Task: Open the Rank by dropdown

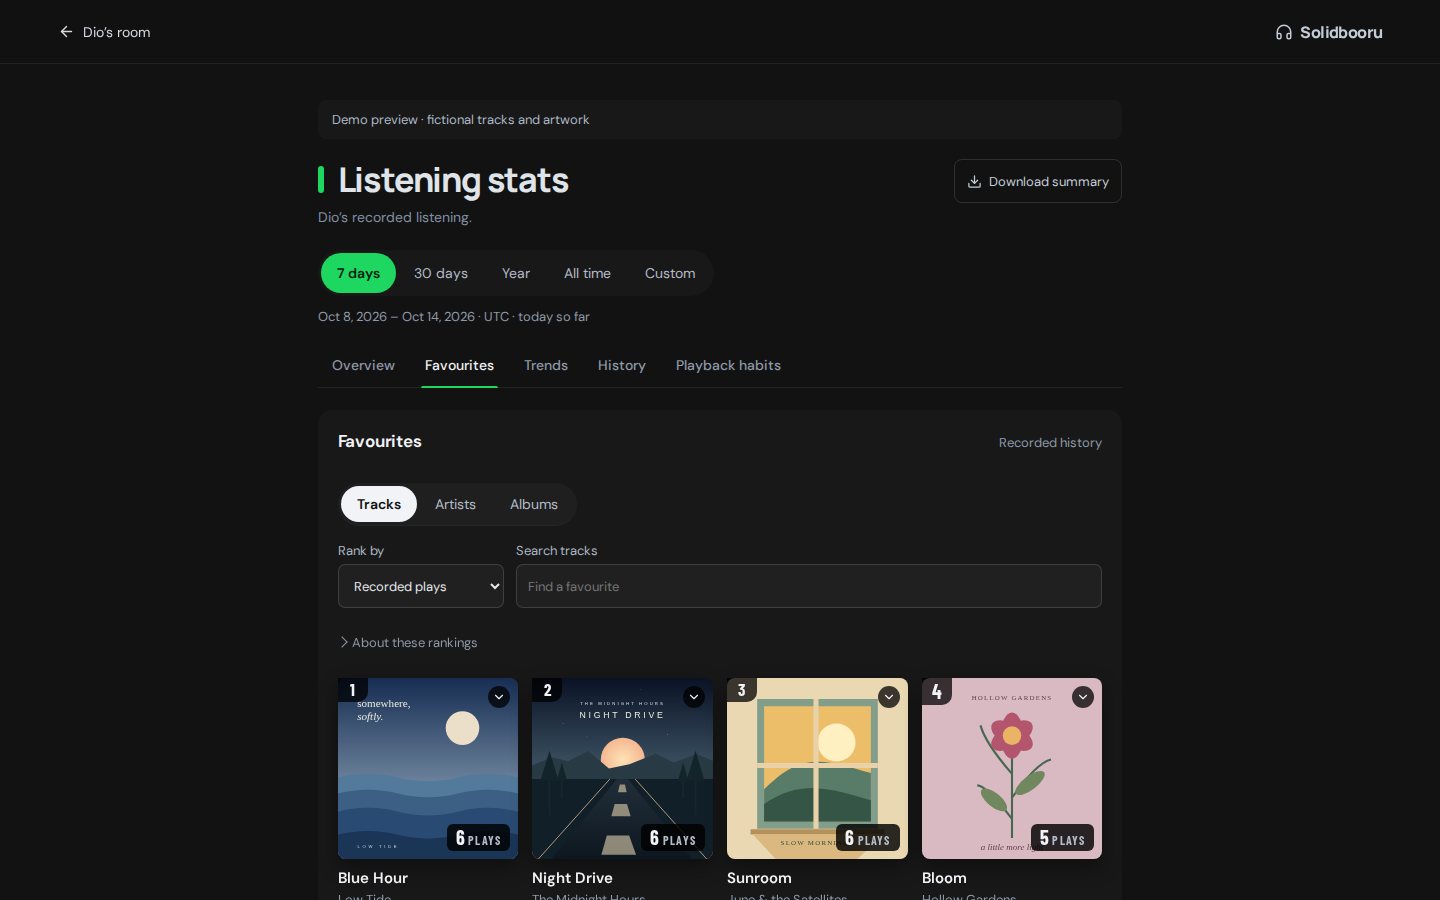Action: tap(421, 586)
